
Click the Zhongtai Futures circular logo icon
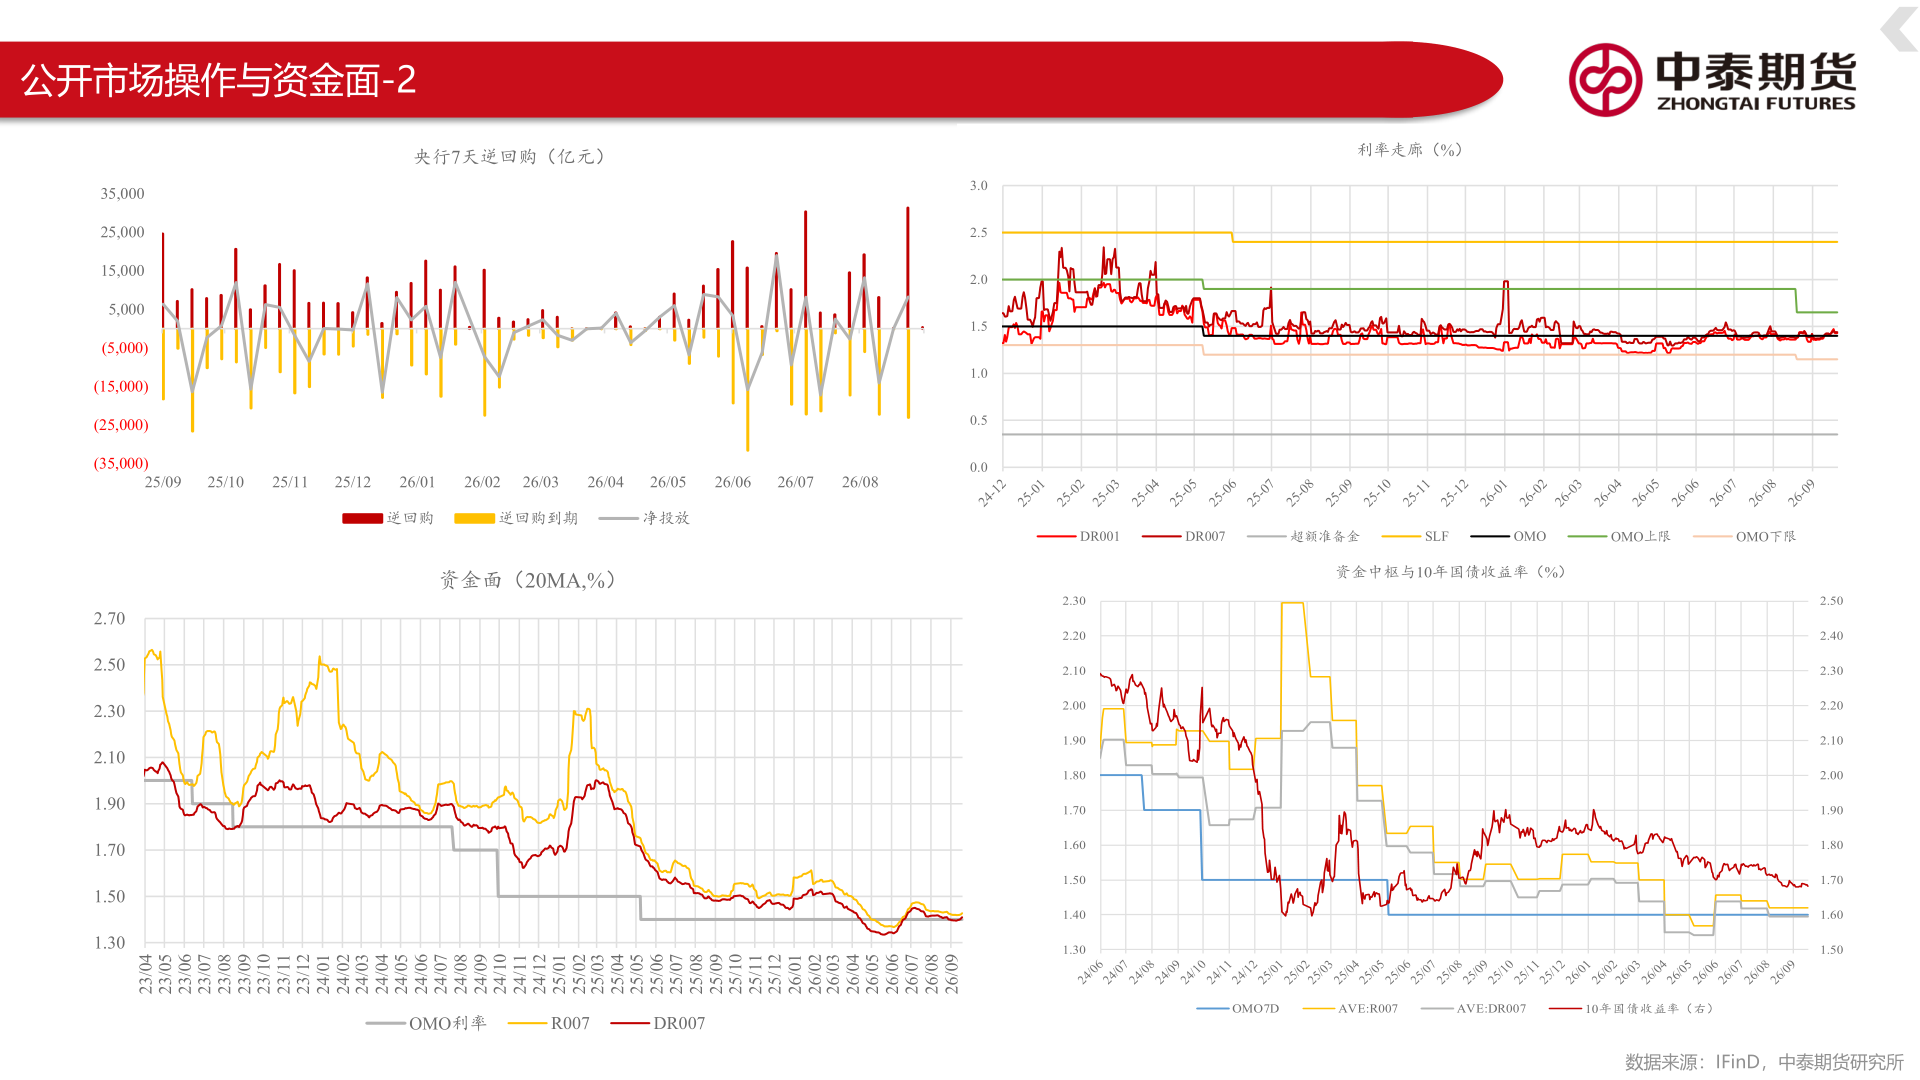point(1605,80)
